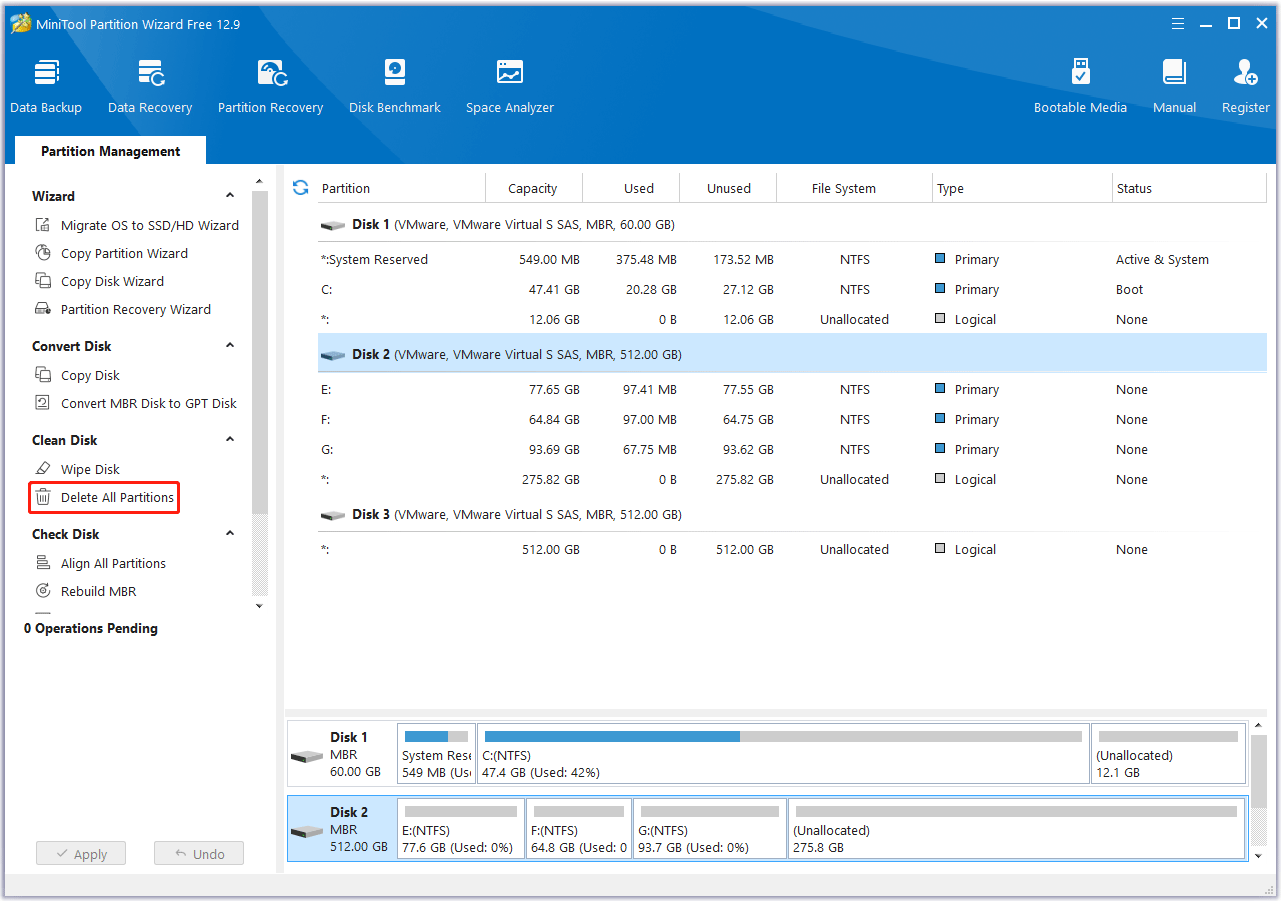This screenshot has width=1281, height=902.
Task: Click the Rebuild MBR icon
Action: pos(43,591)
